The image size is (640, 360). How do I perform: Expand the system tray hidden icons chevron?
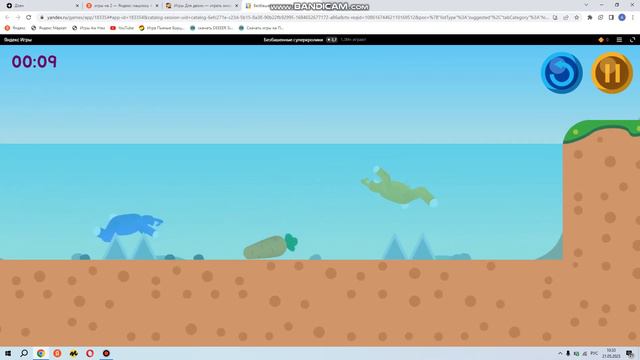(560, 353)
